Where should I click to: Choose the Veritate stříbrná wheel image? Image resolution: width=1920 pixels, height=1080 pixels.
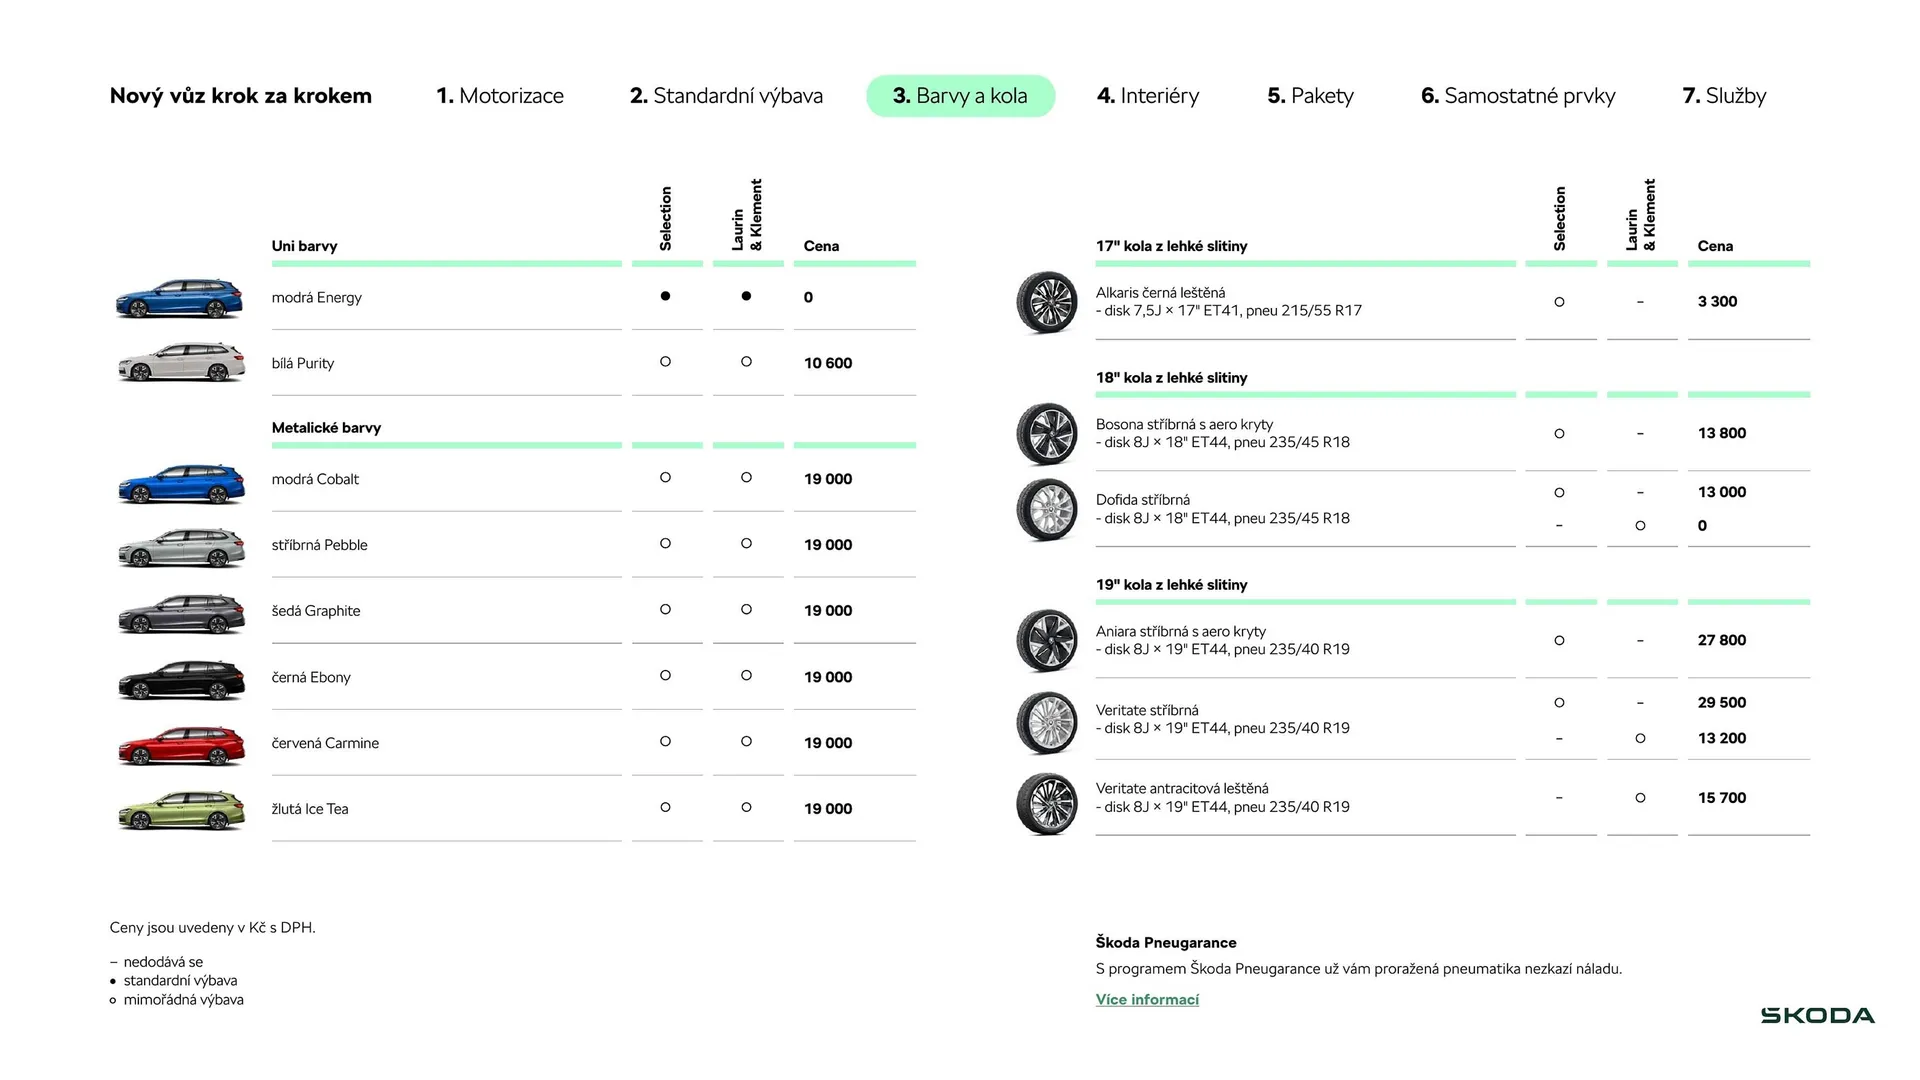1047,722
